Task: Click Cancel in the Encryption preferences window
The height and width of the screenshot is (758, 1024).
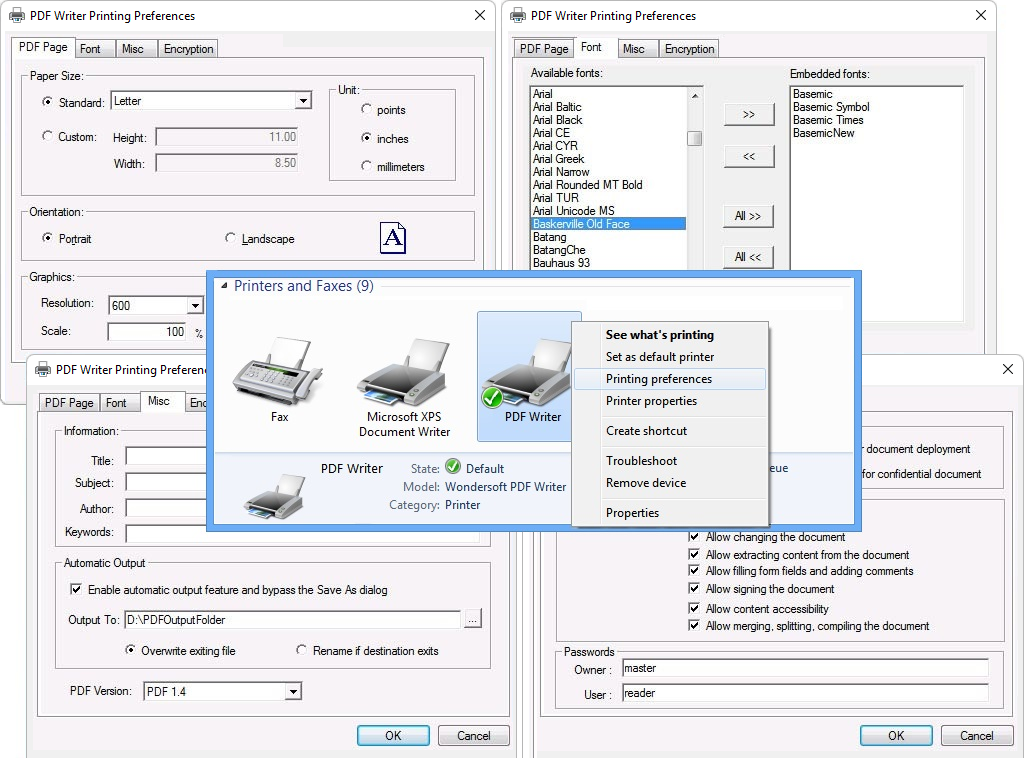Action: 976,736
